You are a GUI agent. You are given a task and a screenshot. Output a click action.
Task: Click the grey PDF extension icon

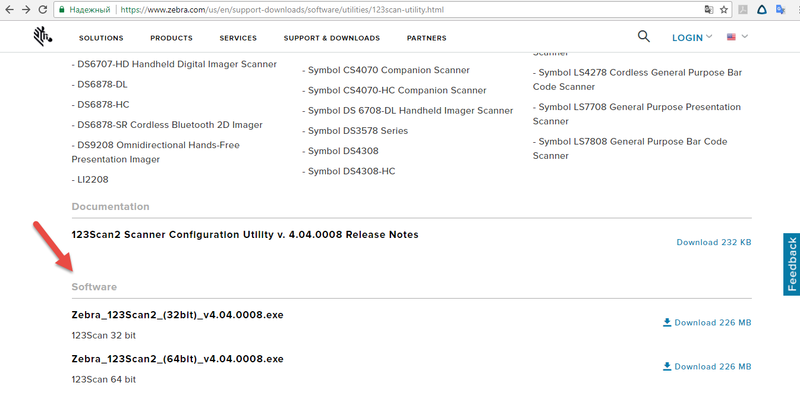tap(744, 9)
